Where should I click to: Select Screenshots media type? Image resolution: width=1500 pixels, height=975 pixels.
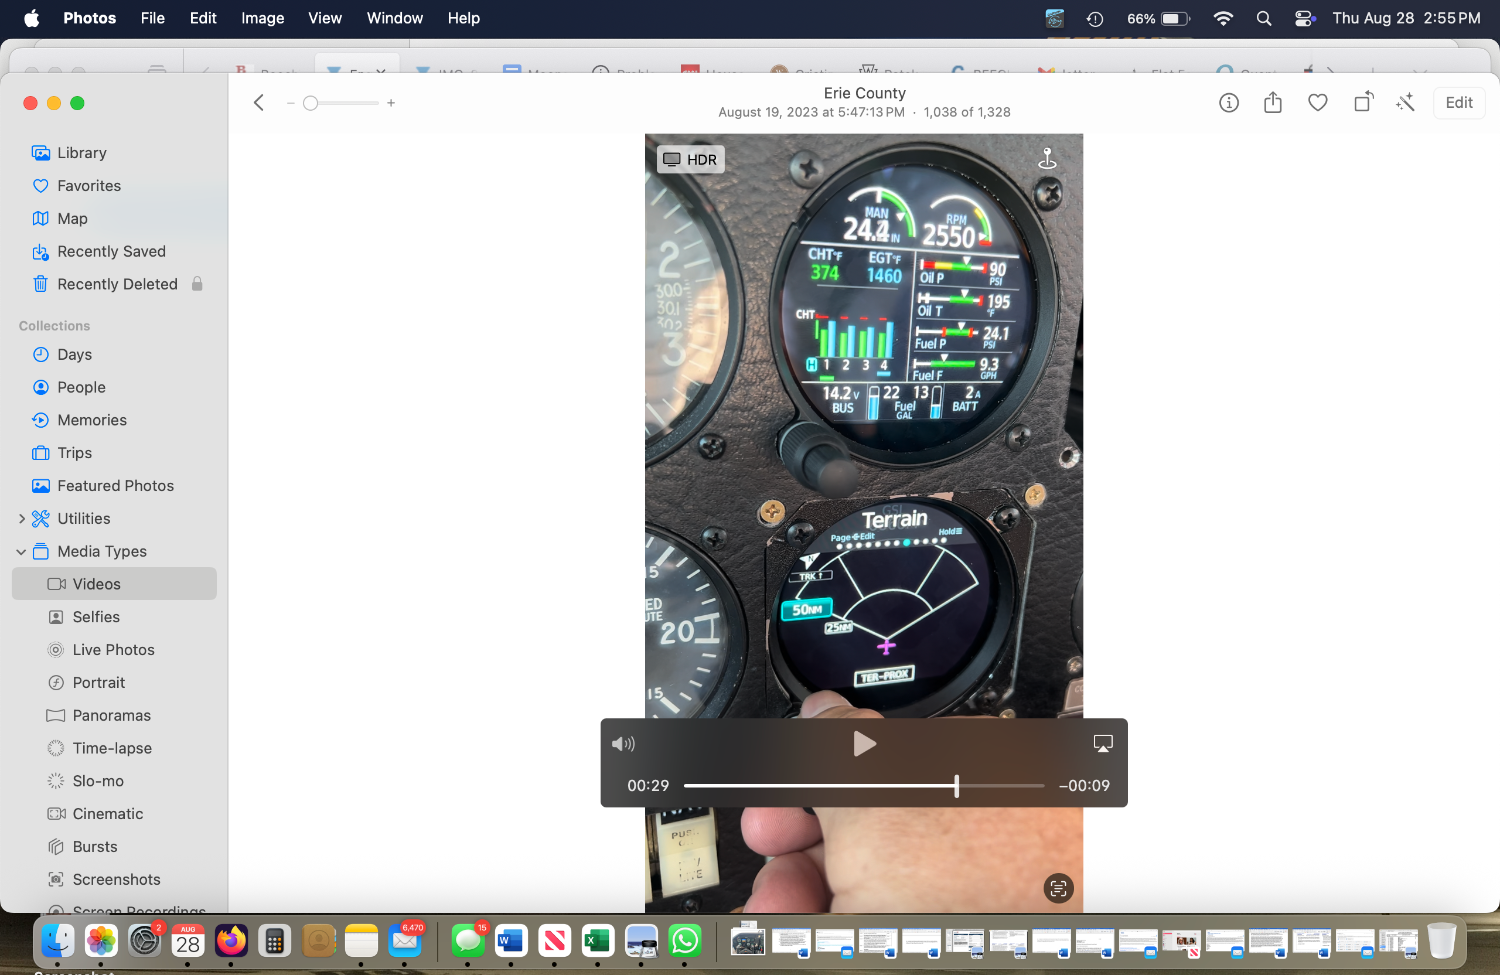coord(115,880)
